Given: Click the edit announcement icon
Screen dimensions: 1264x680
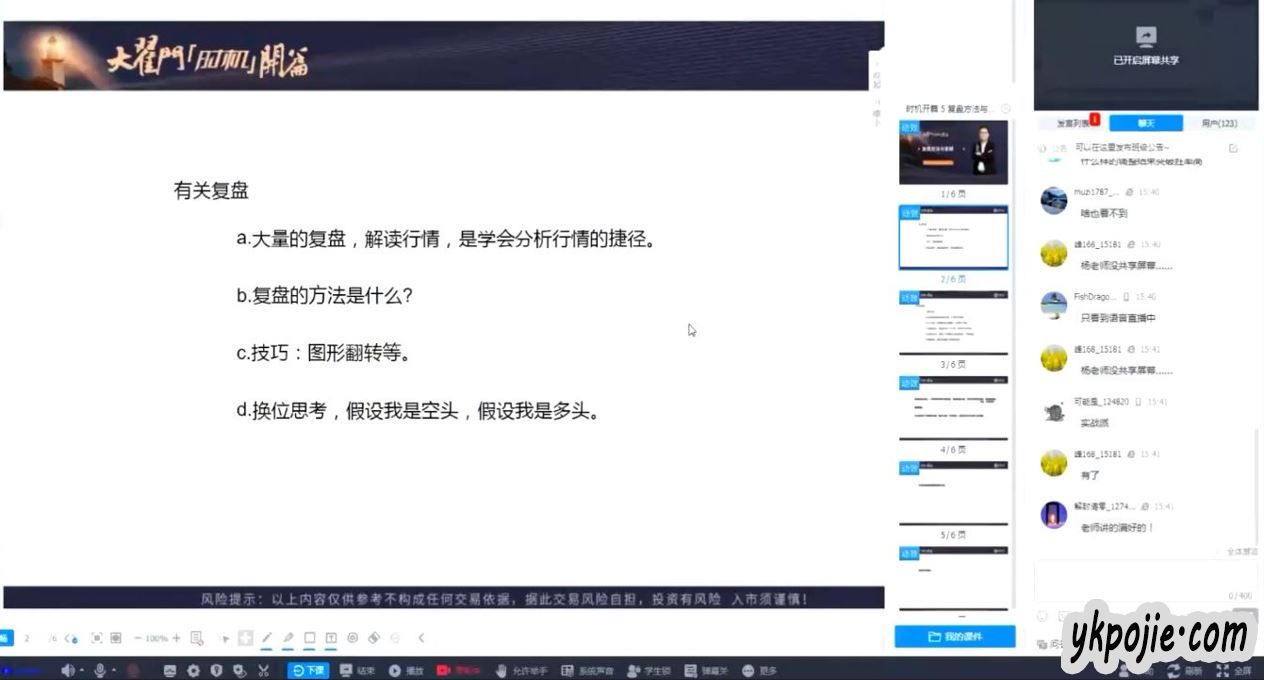Looking at the screenshot, I should pyautogui.click(x=1233, y=148).
